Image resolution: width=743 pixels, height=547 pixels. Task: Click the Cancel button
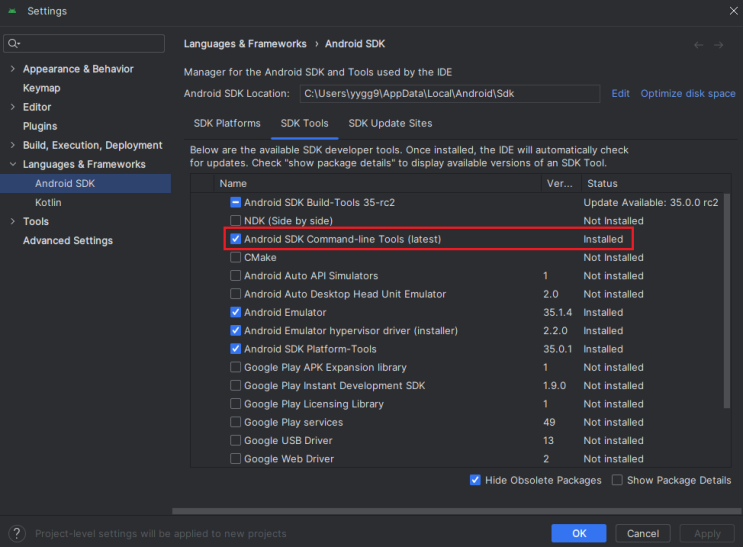pos(643,533)
